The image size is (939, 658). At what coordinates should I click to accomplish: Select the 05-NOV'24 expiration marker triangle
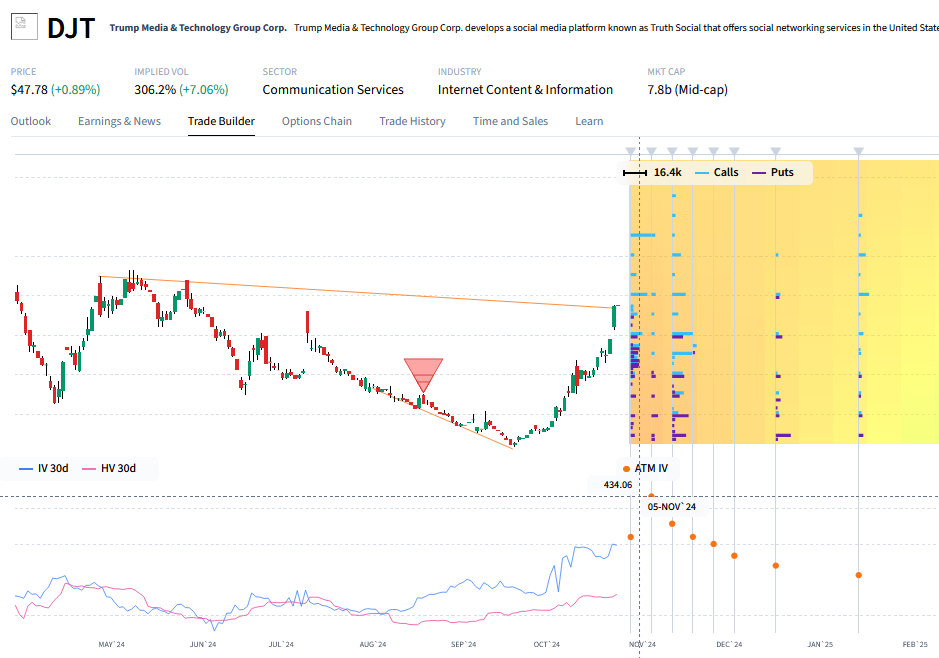(652, 151)
